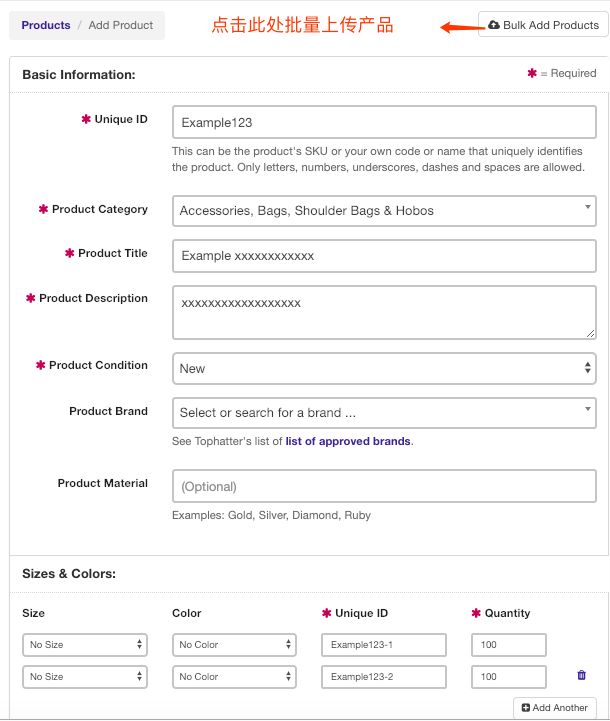Viewport: 610px width, 721px height.
Task: Open the Products breadcrumb link
Action: tap(46, 25)
